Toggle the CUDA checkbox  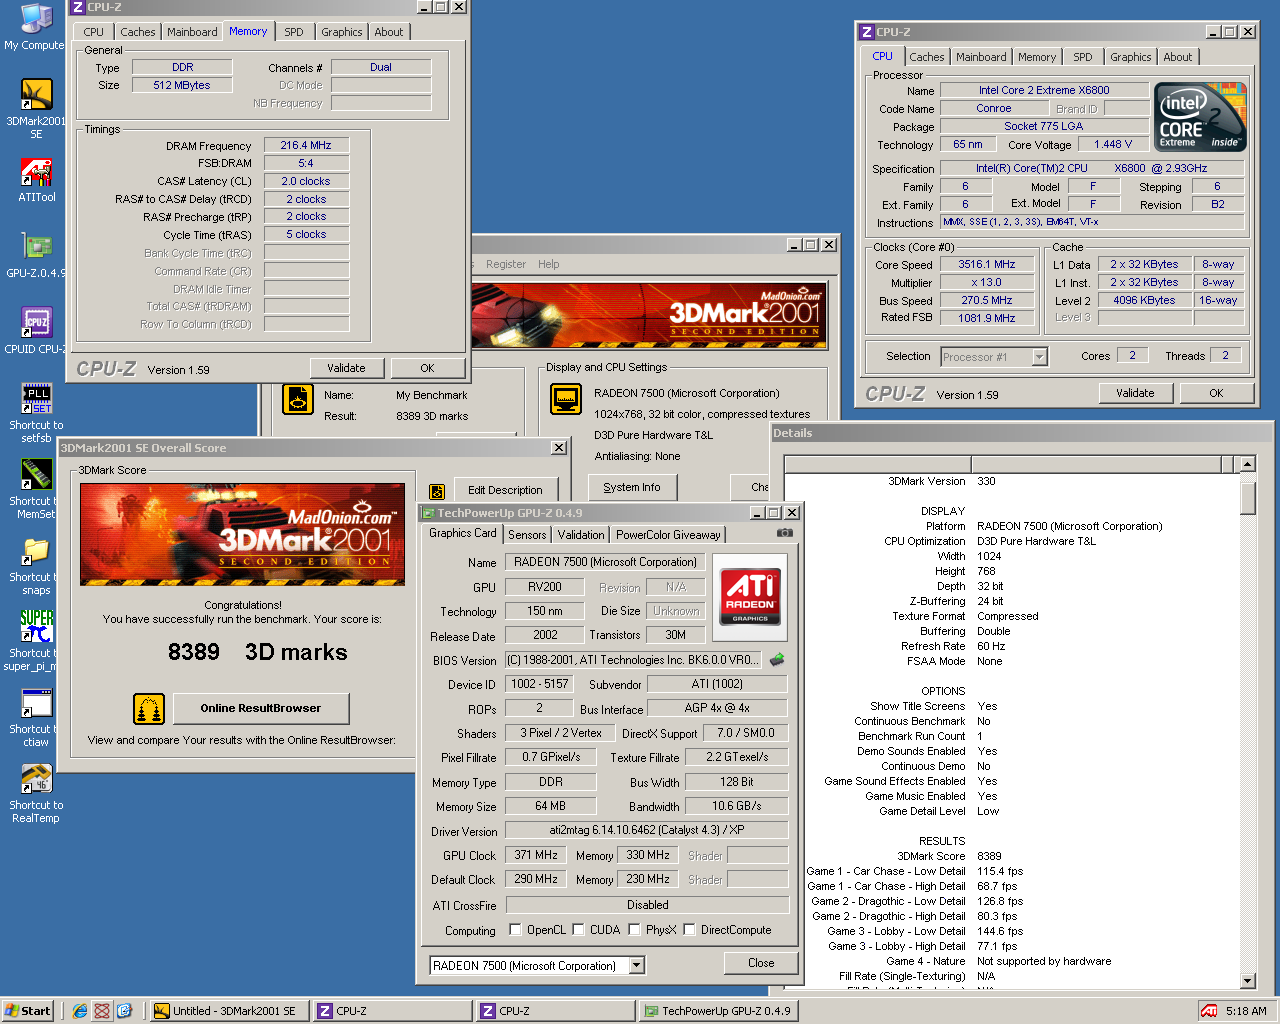coord(578,930)
